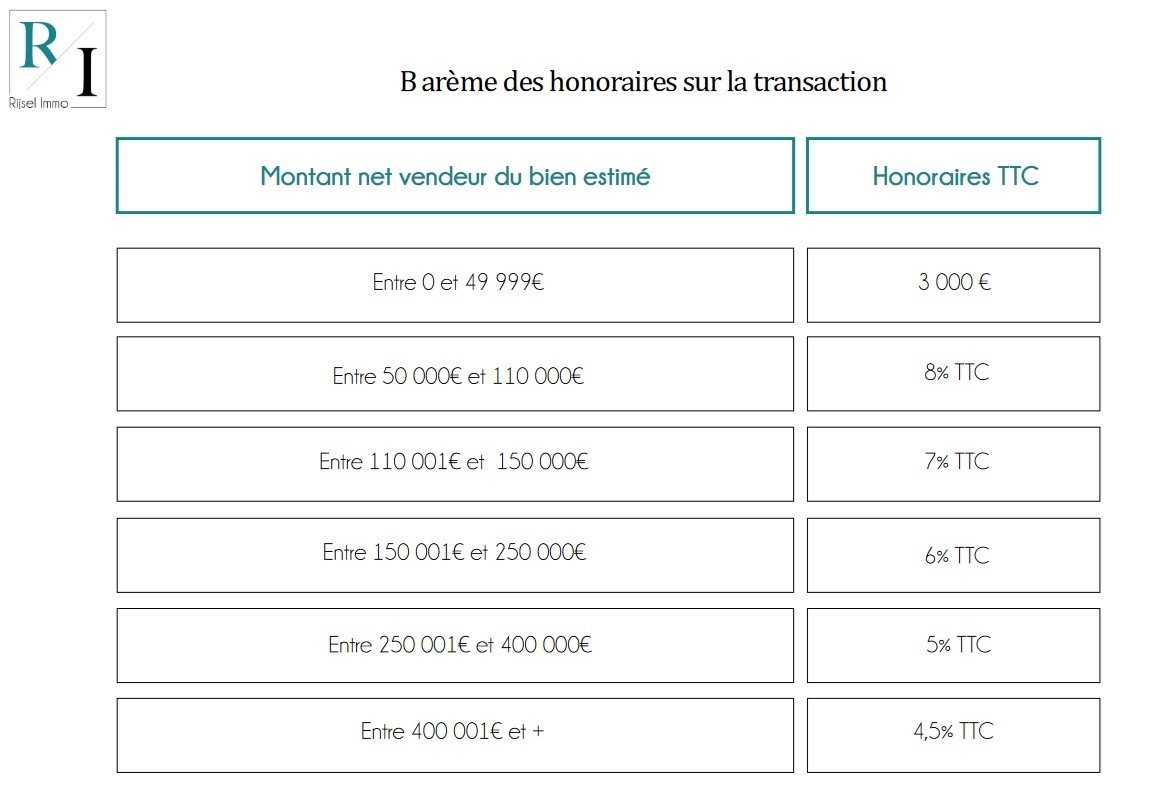The height and width of the screenshot is (788, 1171).
Task: Click the title 'Barème des honoraires sur la transaction'
Action: [643, 81]
